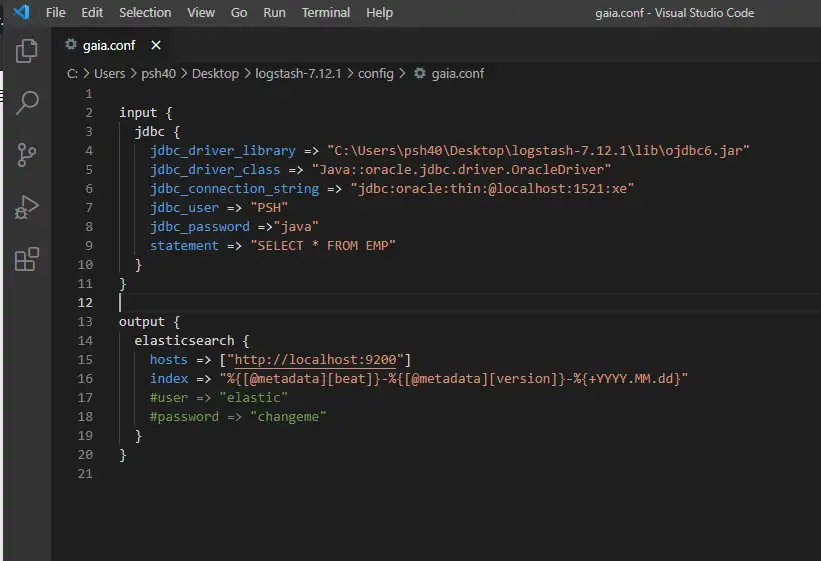Open the Help menu
The image size is (821, 561).
(379, 13)
